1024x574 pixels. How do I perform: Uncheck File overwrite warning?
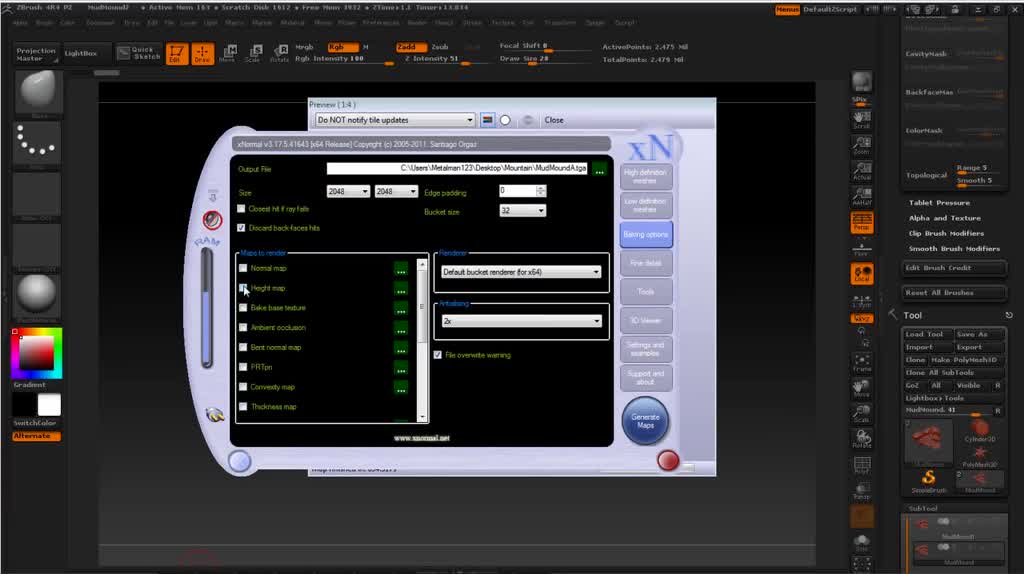(438, 355)
